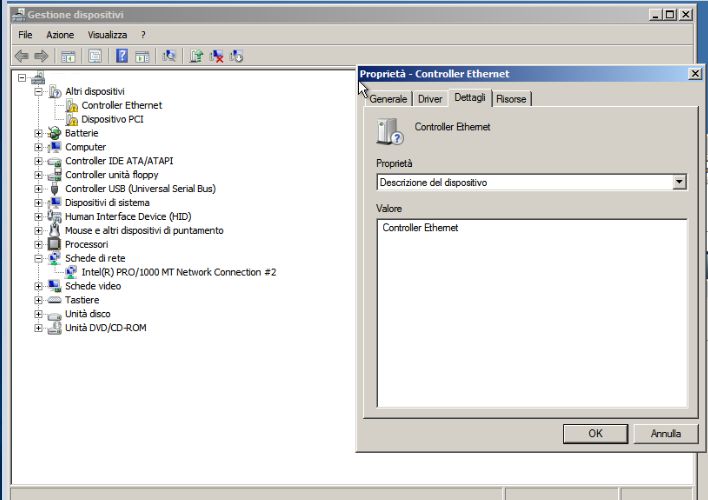Screen dimensions: 708x500
Task: Click the Back arrow in toolbar
Action: tap(21, 56)
